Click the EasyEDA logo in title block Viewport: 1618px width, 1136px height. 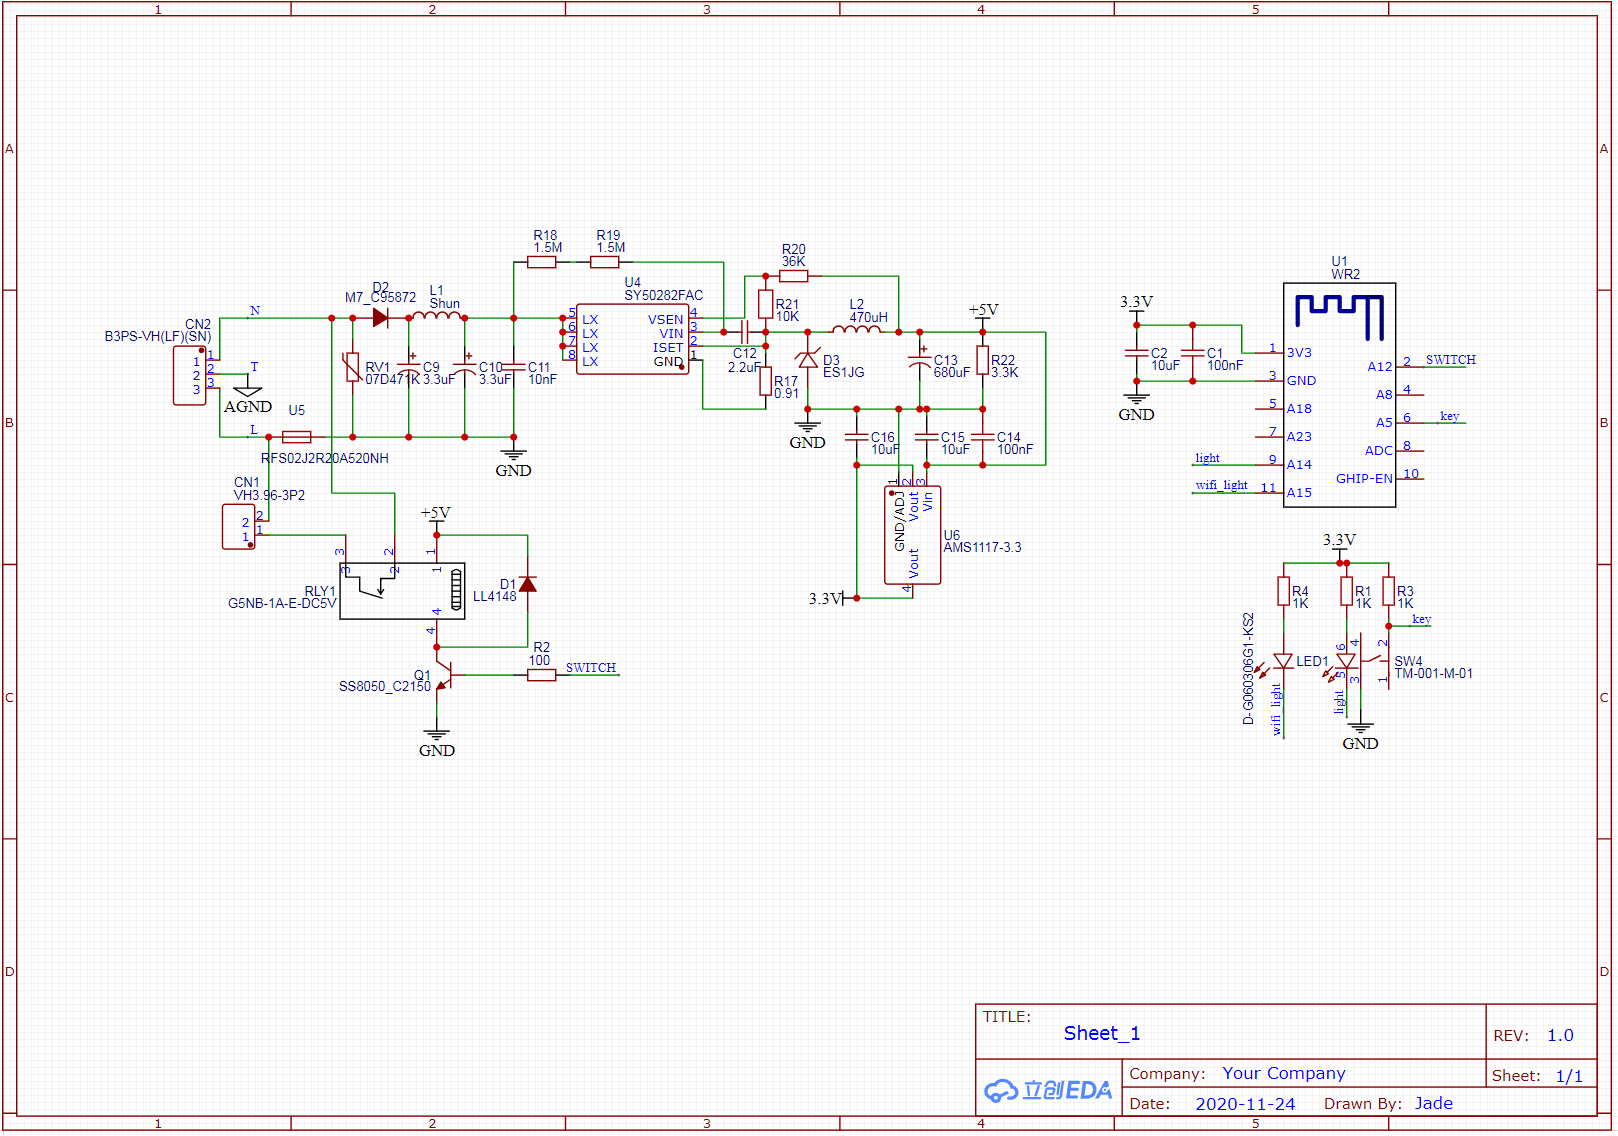[x=1048, y=1090]
